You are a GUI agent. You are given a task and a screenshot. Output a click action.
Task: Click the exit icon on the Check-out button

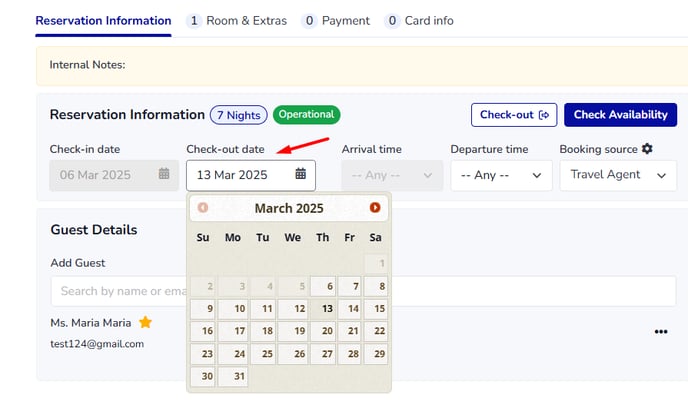(x=544, y=115)
